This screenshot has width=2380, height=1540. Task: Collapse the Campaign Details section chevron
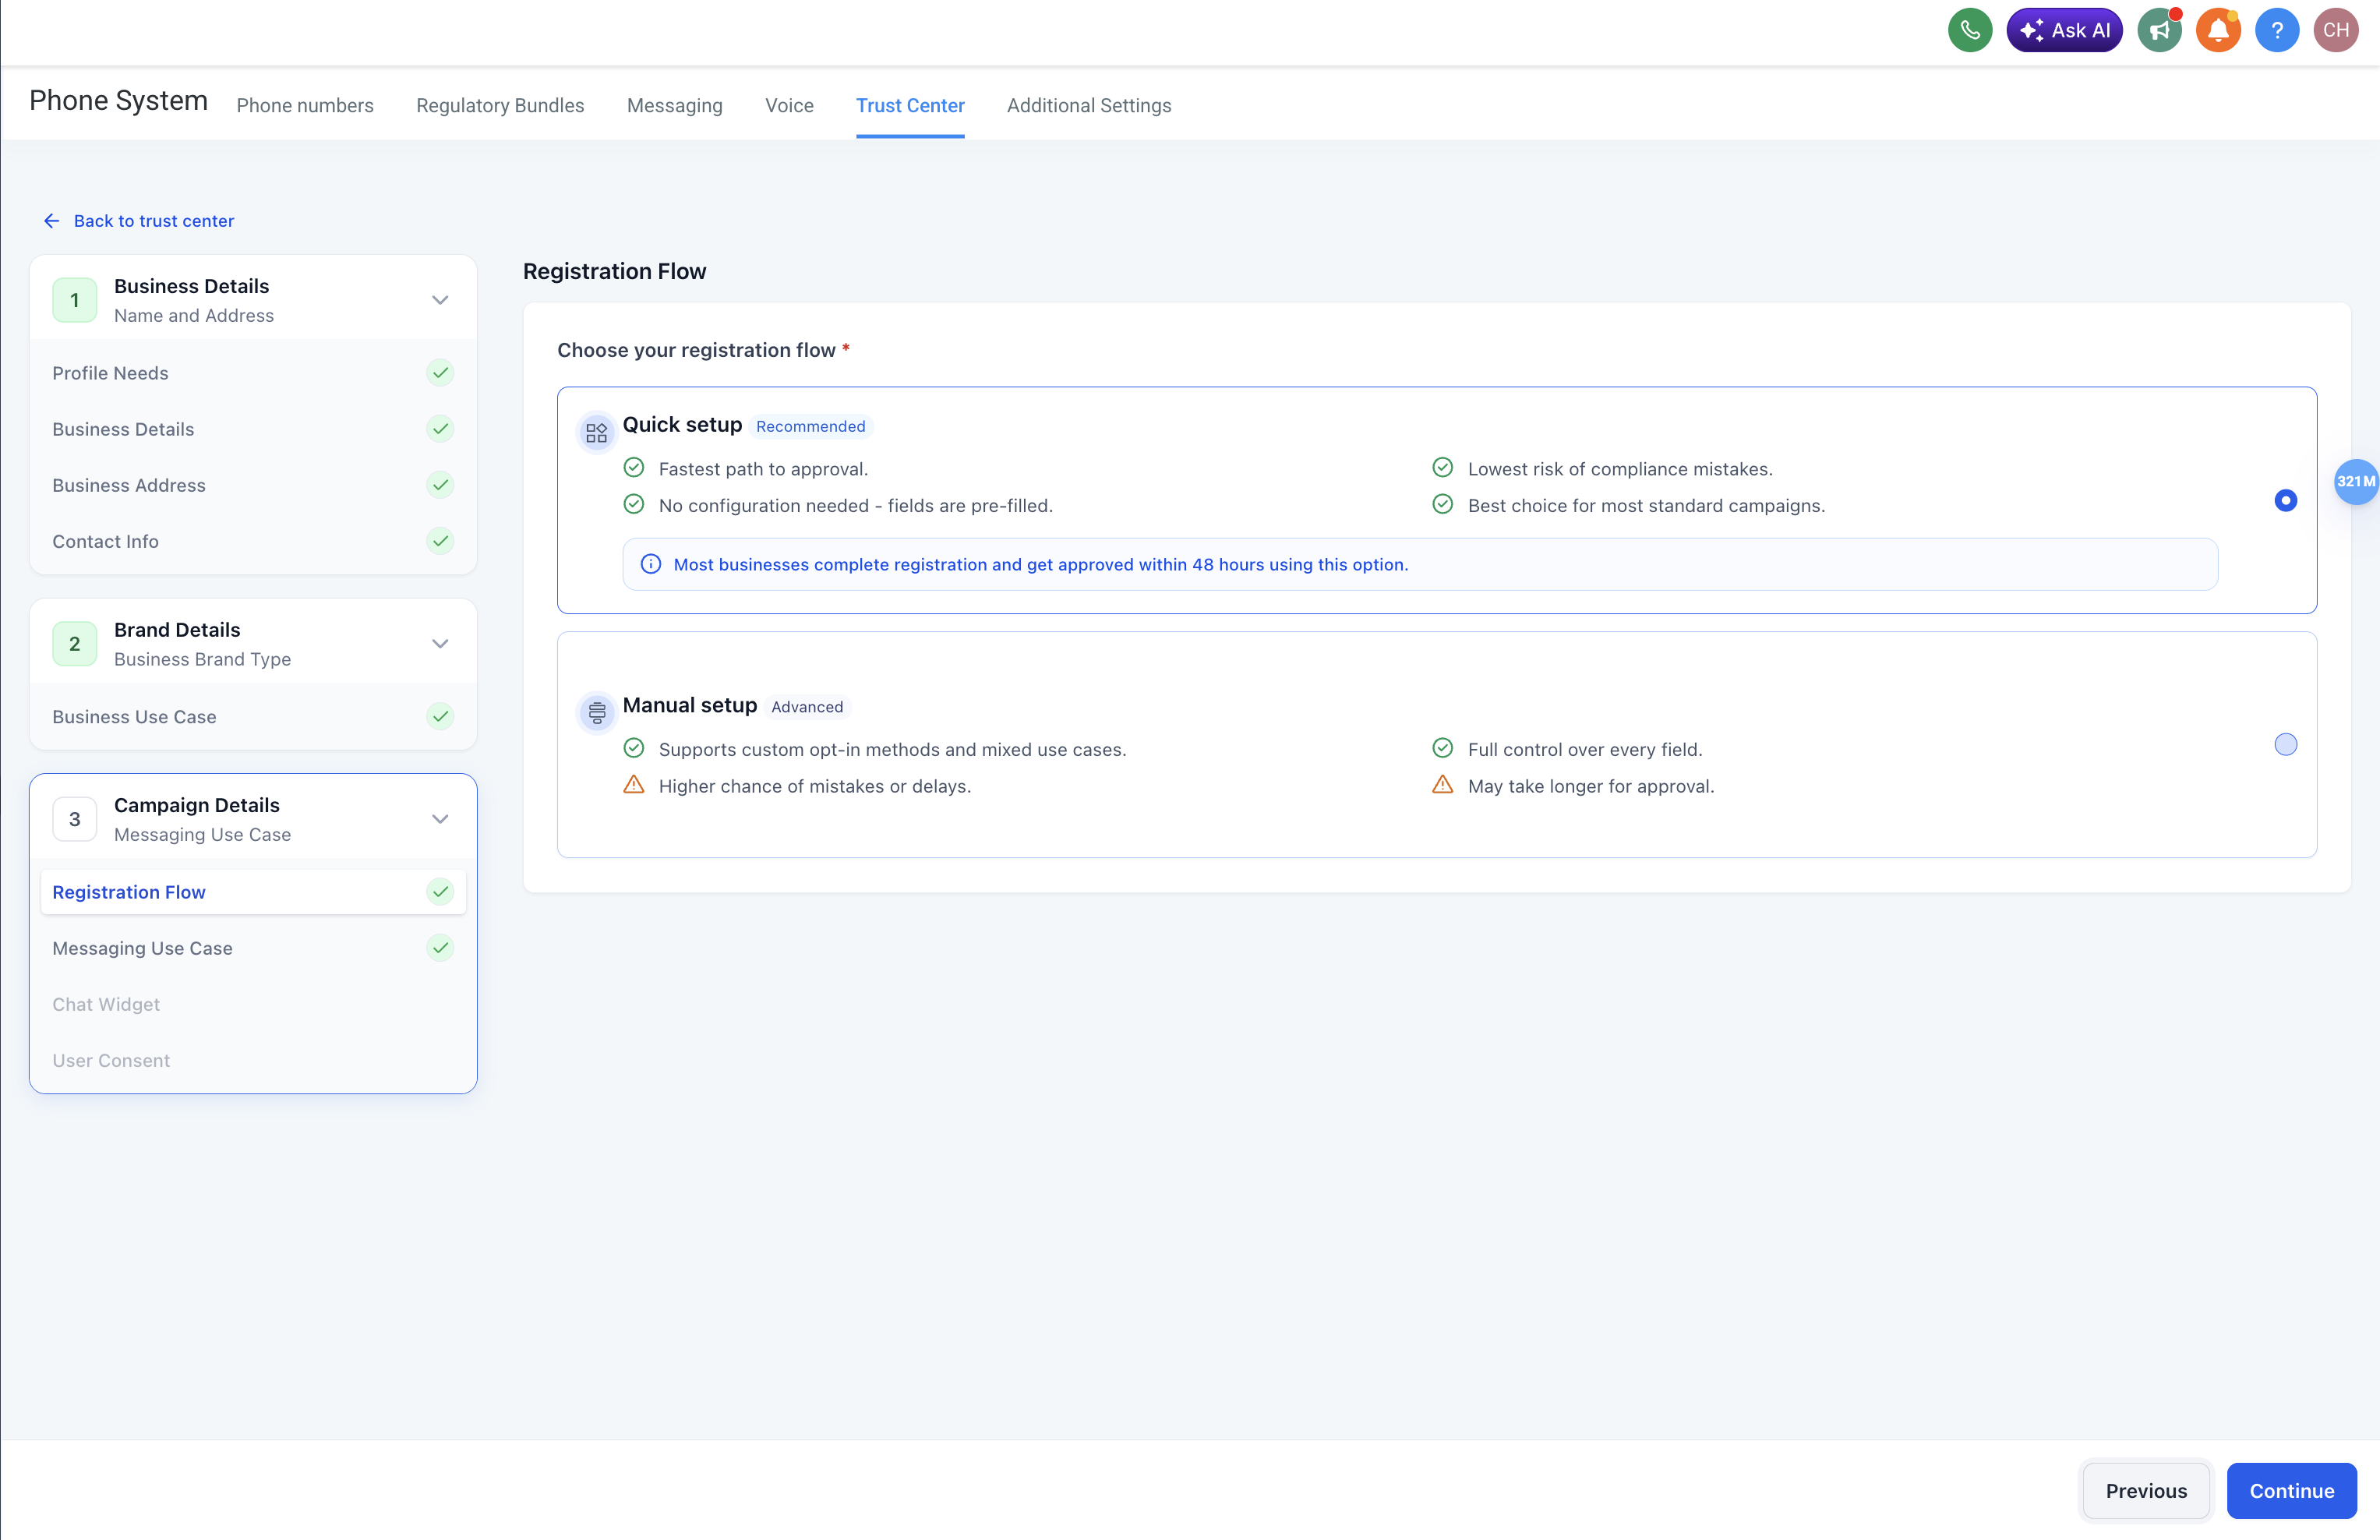440,819
